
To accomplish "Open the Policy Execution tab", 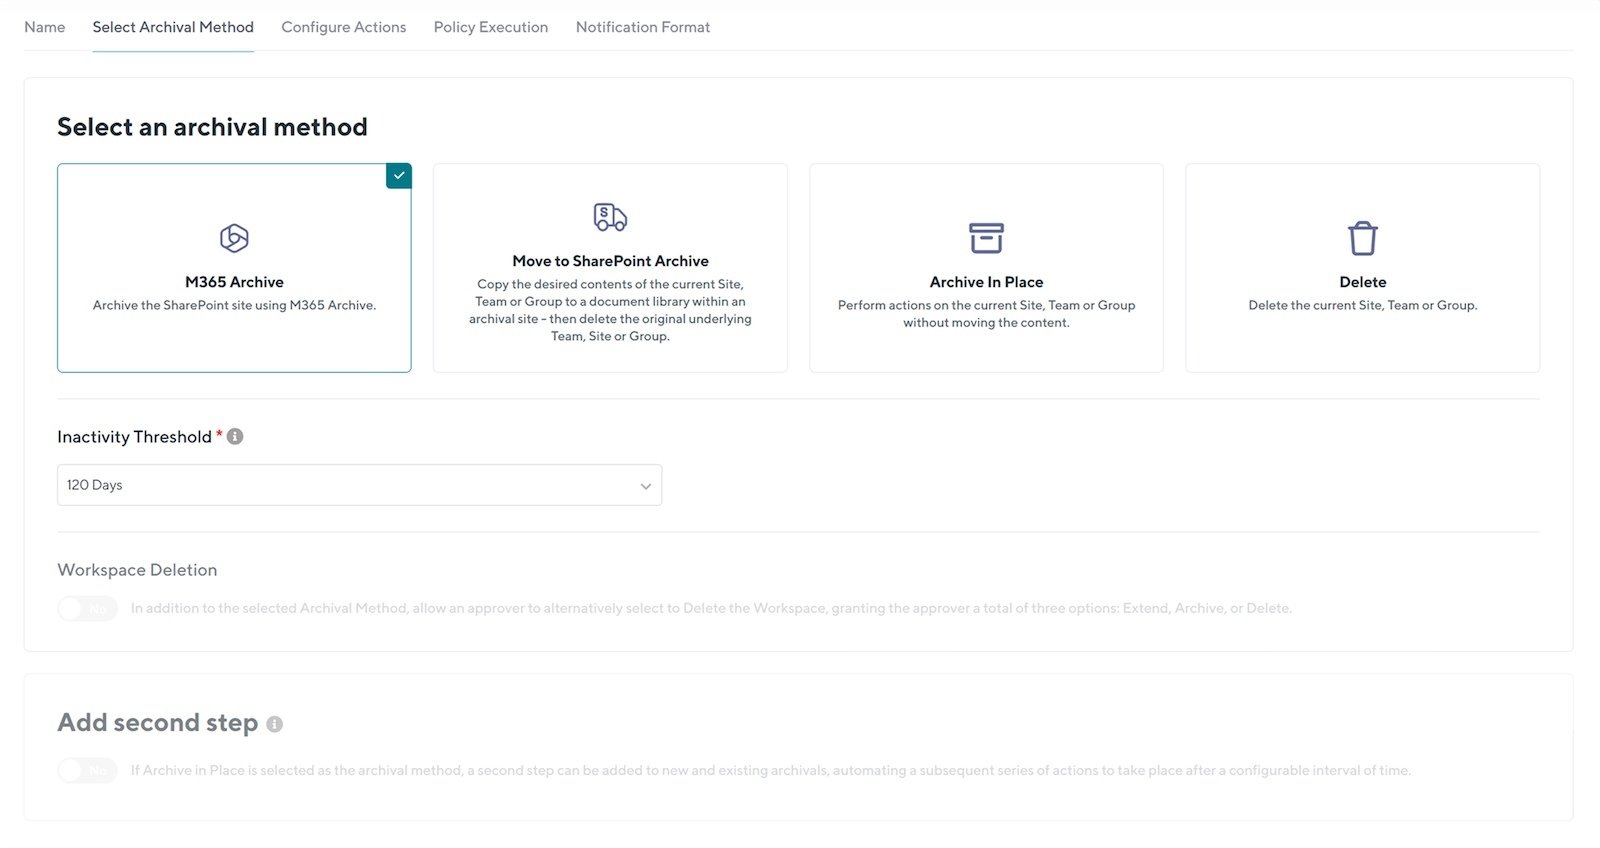I will [x=490, y=27].
